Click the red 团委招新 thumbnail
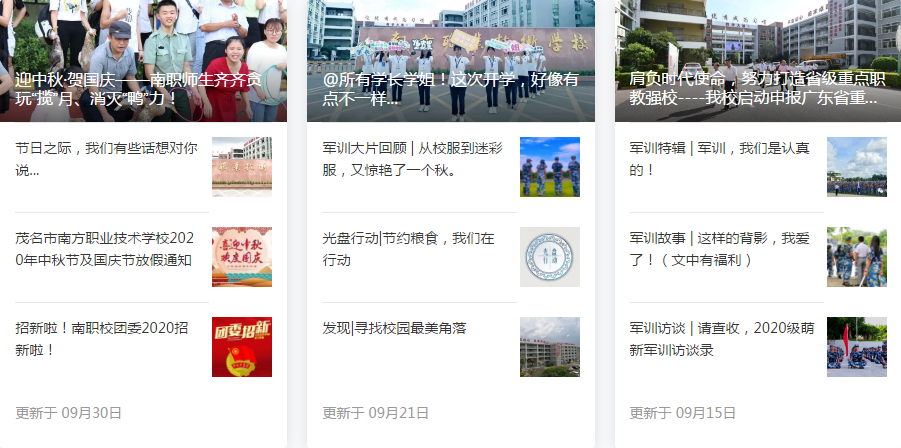This screenshot has width=901, height=448. (x=242, y=347)
